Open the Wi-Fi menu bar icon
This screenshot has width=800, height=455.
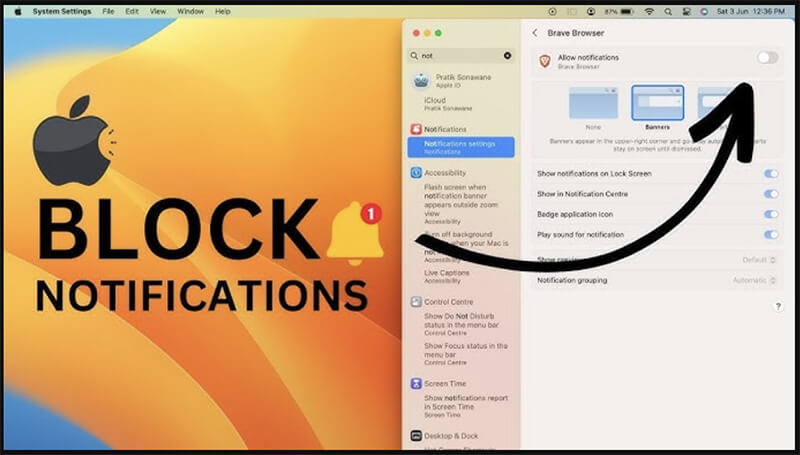[x=649, y=11]
